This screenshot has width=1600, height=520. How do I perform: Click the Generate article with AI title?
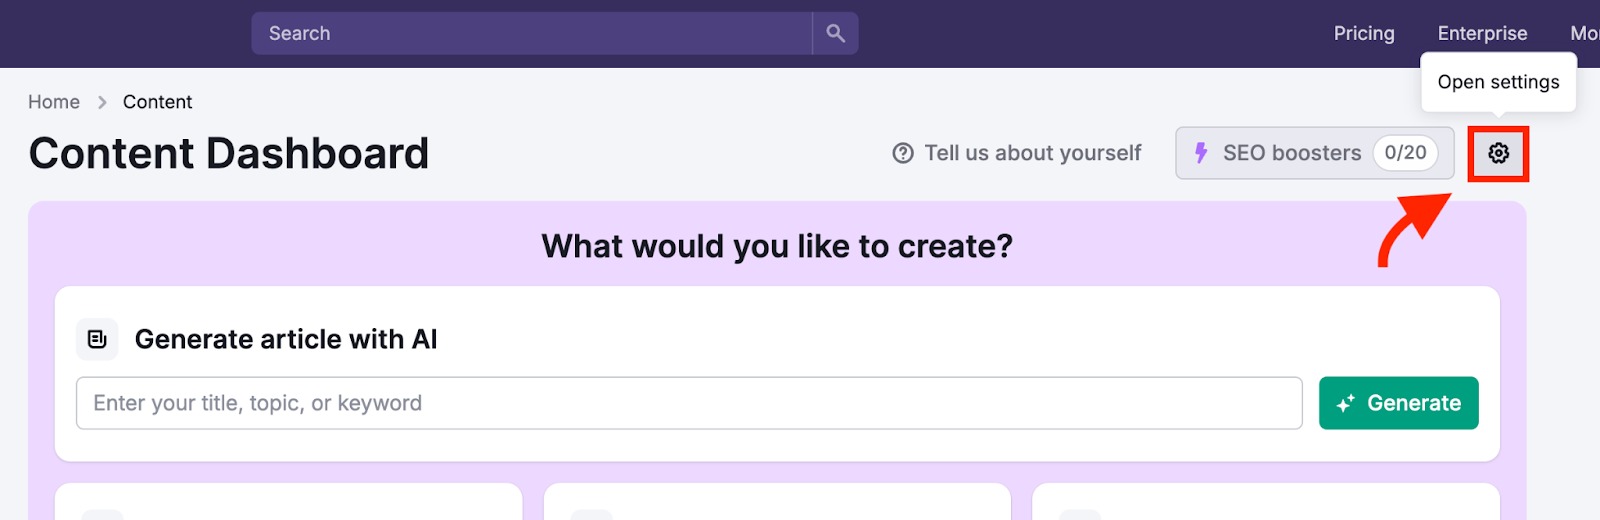click(x=286, y=339)
